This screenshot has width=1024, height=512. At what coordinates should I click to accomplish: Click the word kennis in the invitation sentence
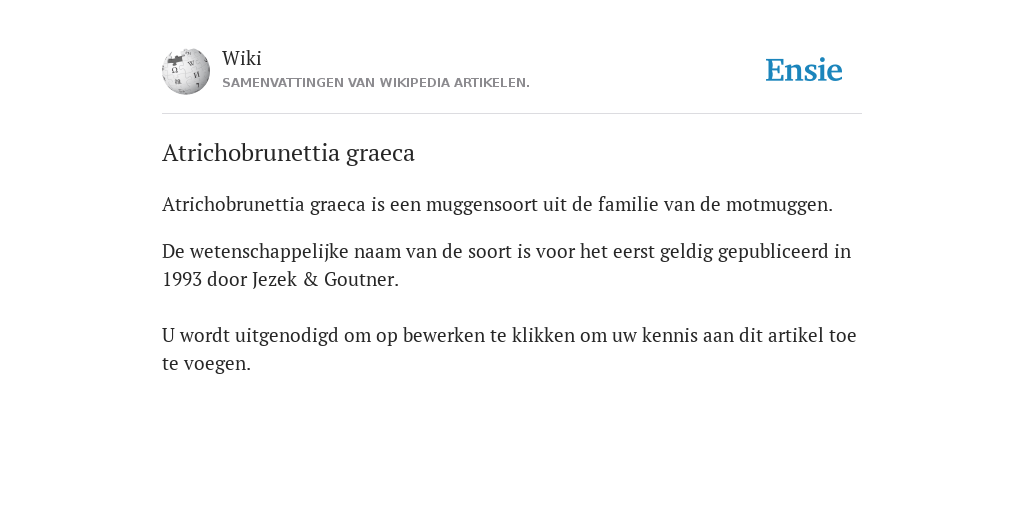[x=665, y=335]
